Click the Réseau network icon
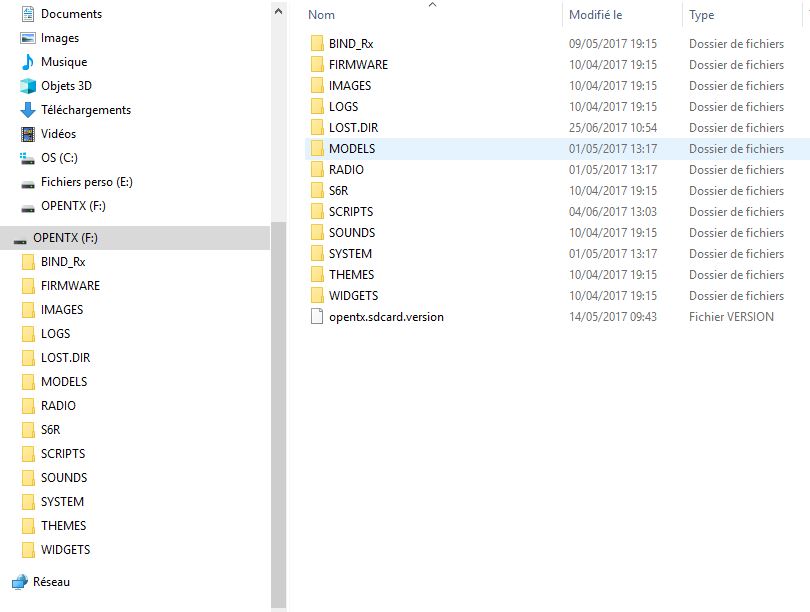Image resolution: width=810 pixels, height=612 pixels. [20, 582]
